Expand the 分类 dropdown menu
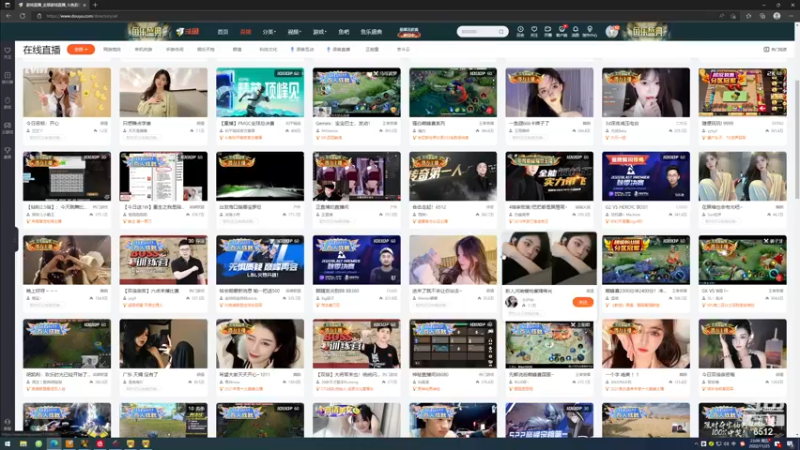This screenshot has height=450, width=800. click(x=269, y=32)
